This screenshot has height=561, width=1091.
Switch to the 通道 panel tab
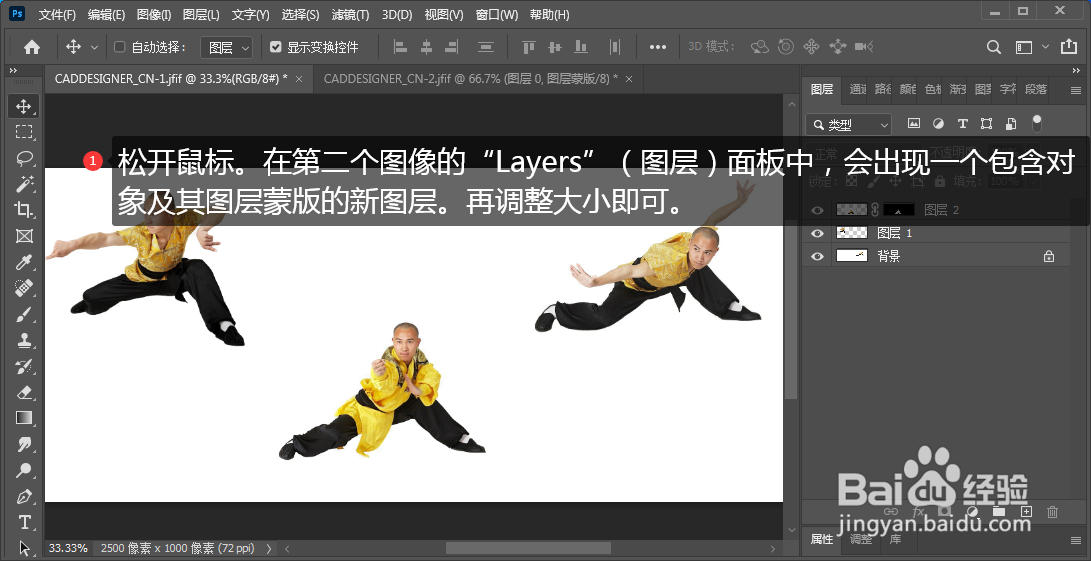point(858,89)
